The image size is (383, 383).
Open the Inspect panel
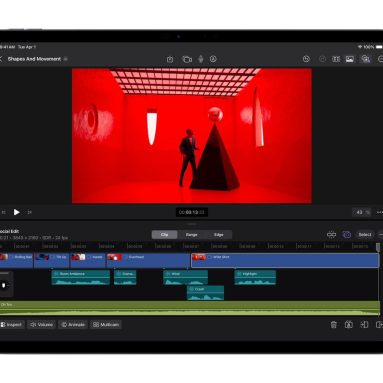point(11,325)
